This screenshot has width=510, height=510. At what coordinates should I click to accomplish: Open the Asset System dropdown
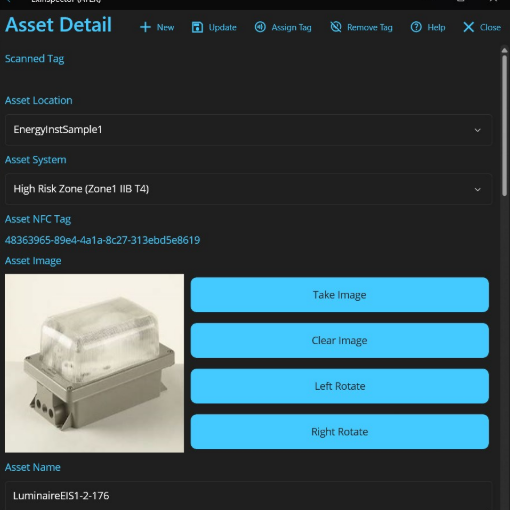248,189
